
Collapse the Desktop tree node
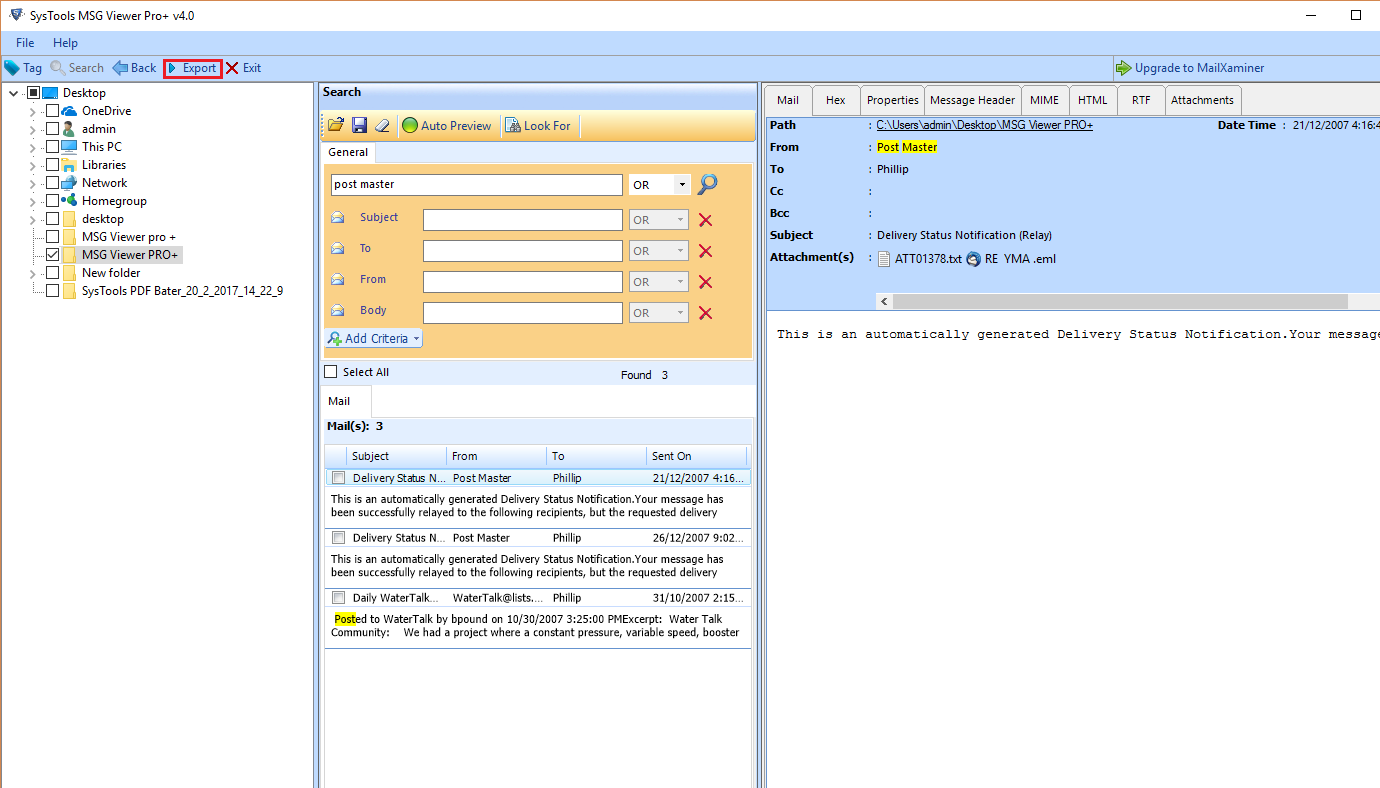13,93
